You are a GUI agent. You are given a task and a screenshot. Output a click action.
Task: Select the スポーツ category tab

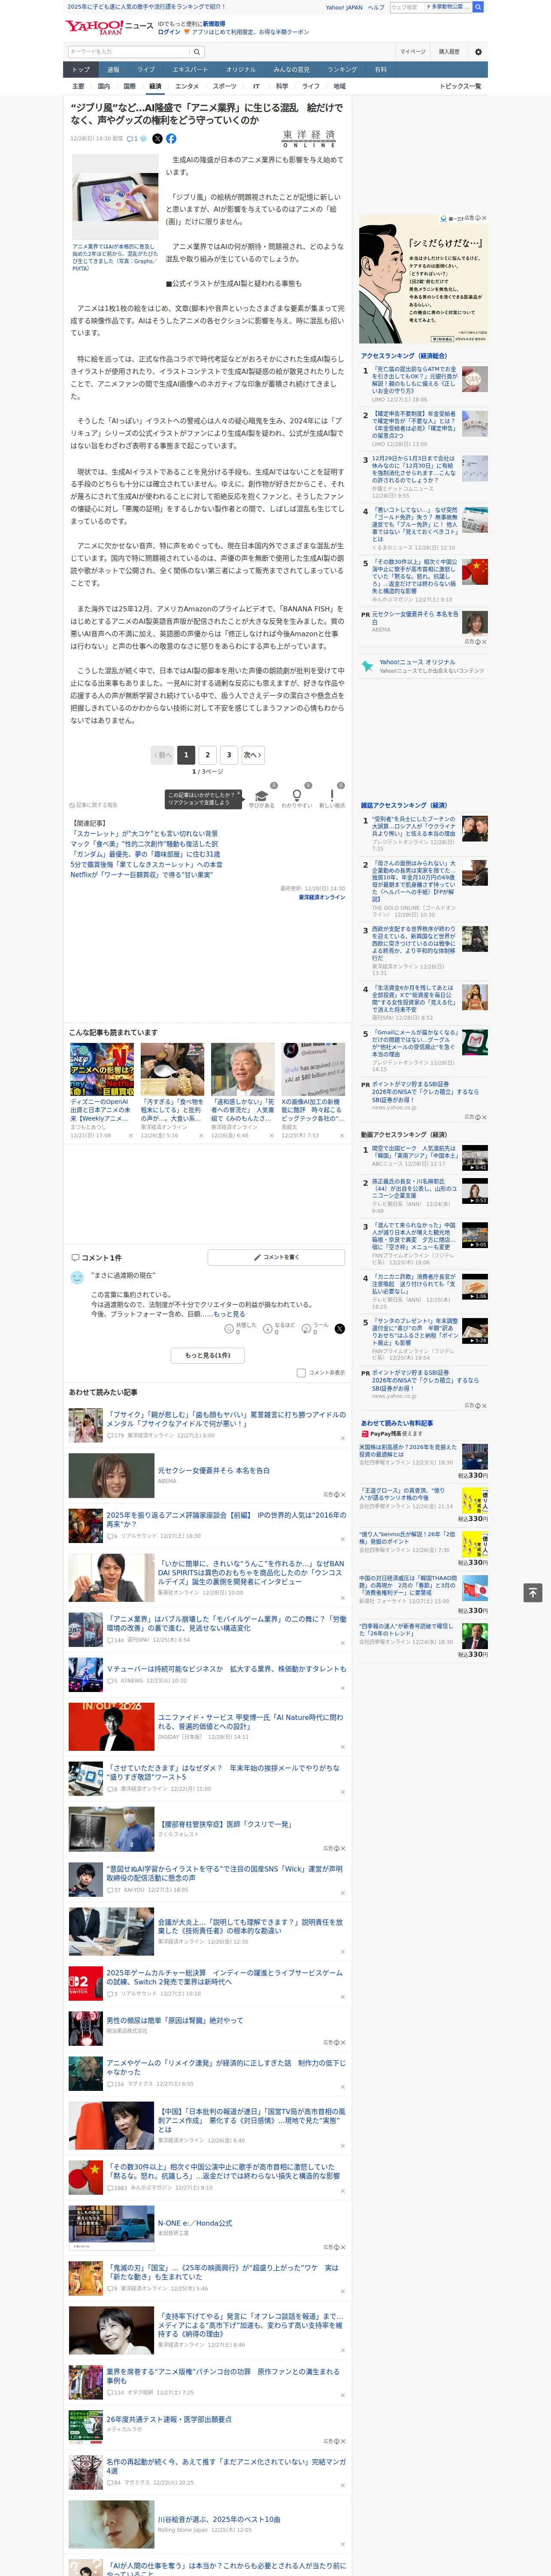point(225,86)
